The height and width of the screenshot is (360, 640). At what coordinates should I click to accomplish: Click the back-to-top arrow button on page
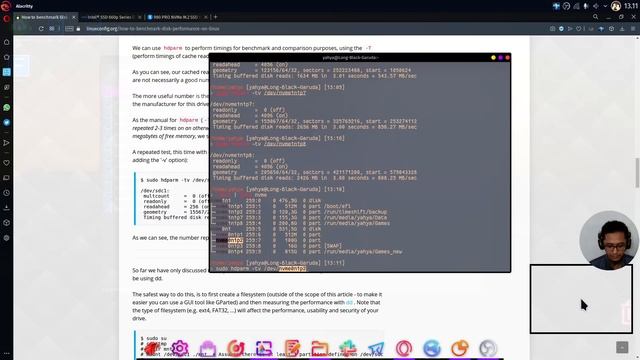click(622, 347)
